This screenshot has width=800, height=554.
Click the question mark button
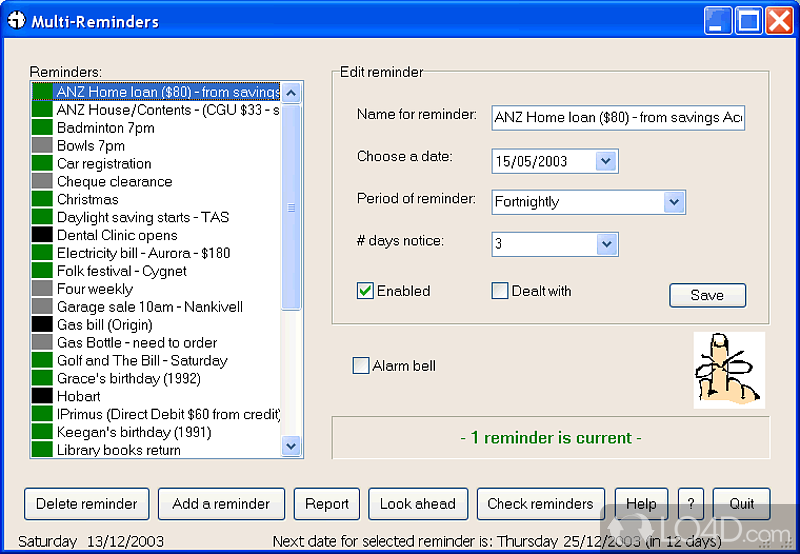coord(691,504)
